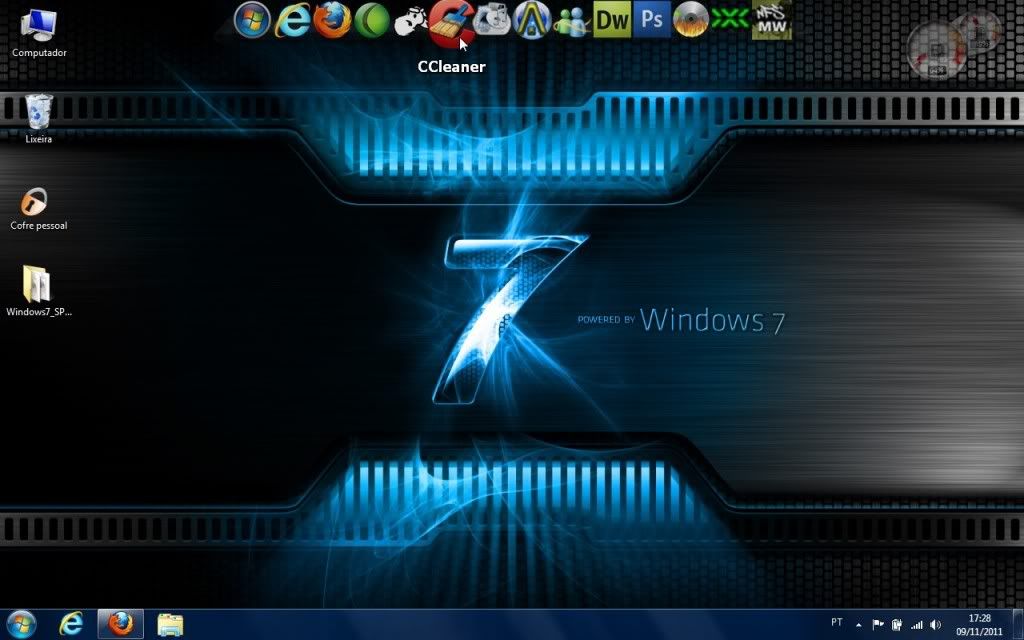Open Adobe Dreamweaver from the dock

click(x=612, y=19)
